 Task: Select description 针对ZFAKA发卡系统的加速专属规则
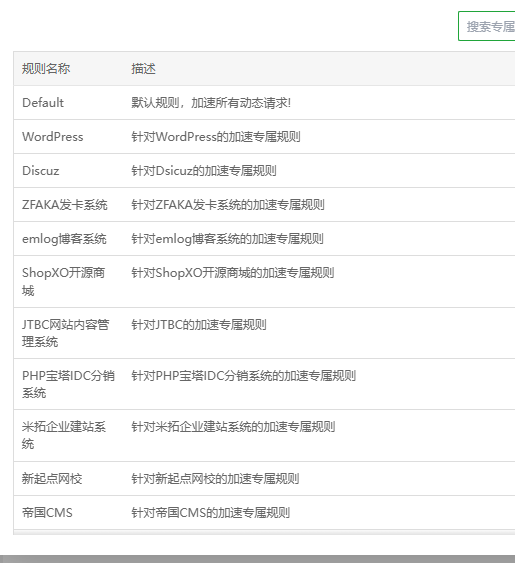(228, 205)
